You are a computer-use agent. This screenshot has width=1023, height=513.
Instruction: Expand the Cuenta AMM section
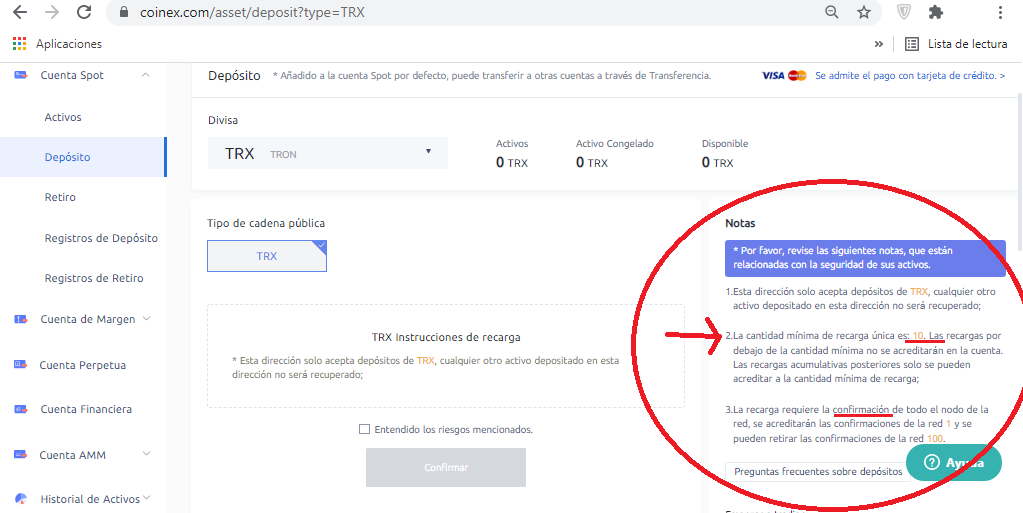click(x=146, y=454)
